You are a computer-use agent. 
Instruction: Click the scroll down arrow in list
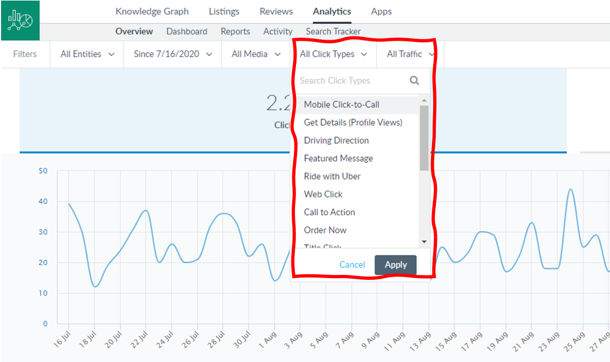(x=424, y=241)
